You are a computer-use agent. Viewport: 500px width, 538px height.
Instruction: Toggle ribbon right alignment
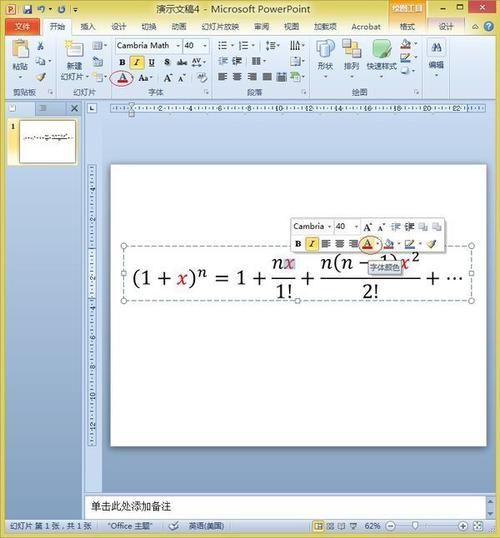(x=252, y=77)
